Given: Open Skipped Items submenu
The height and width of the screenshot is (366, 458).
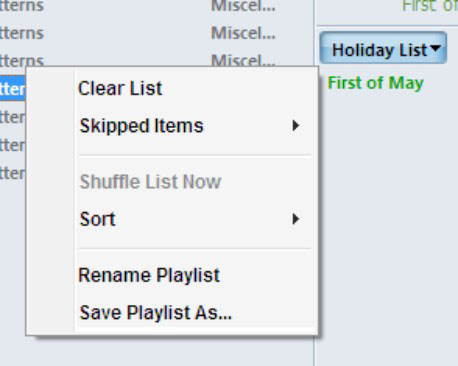Looking at the screenshot, I should [141, 126].
